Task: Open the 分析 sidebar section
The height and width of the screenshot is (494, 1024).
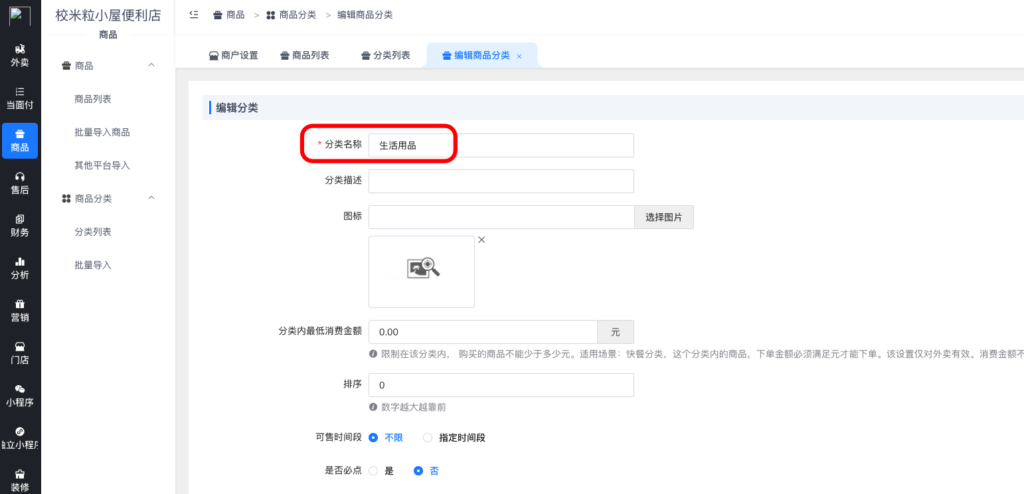Action: tap(20, 268)
